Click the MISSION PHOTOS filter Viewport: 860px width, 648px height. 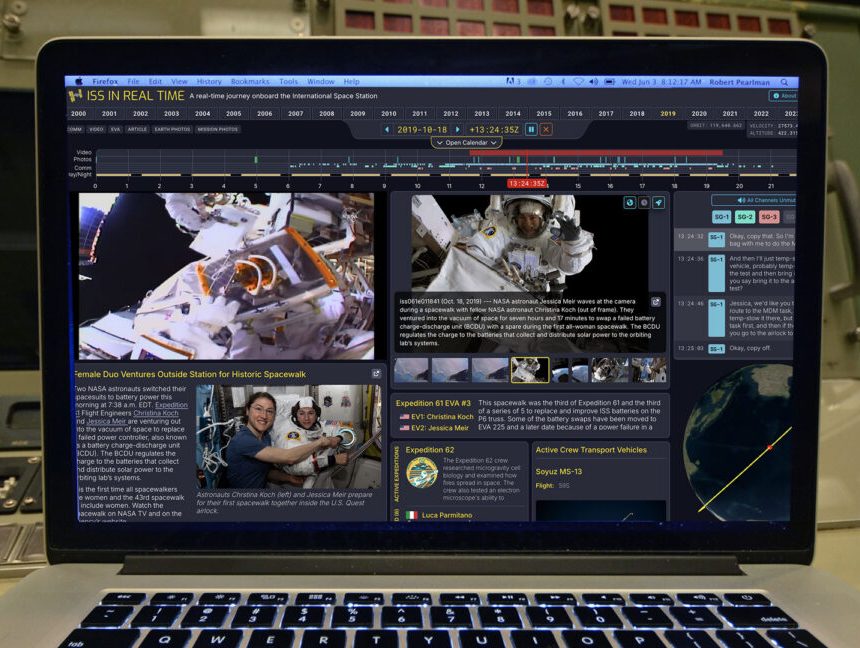pos(218,130)
